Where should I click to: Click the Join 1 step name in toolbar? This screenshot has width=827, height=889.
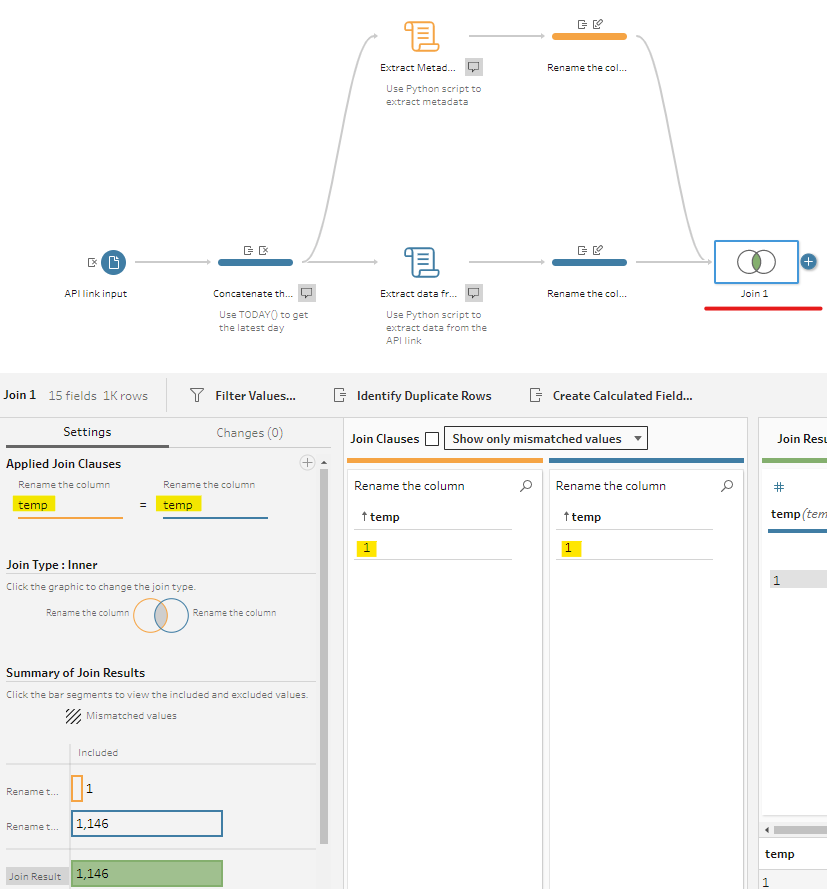pyautogui.click(x=20, y=395)
